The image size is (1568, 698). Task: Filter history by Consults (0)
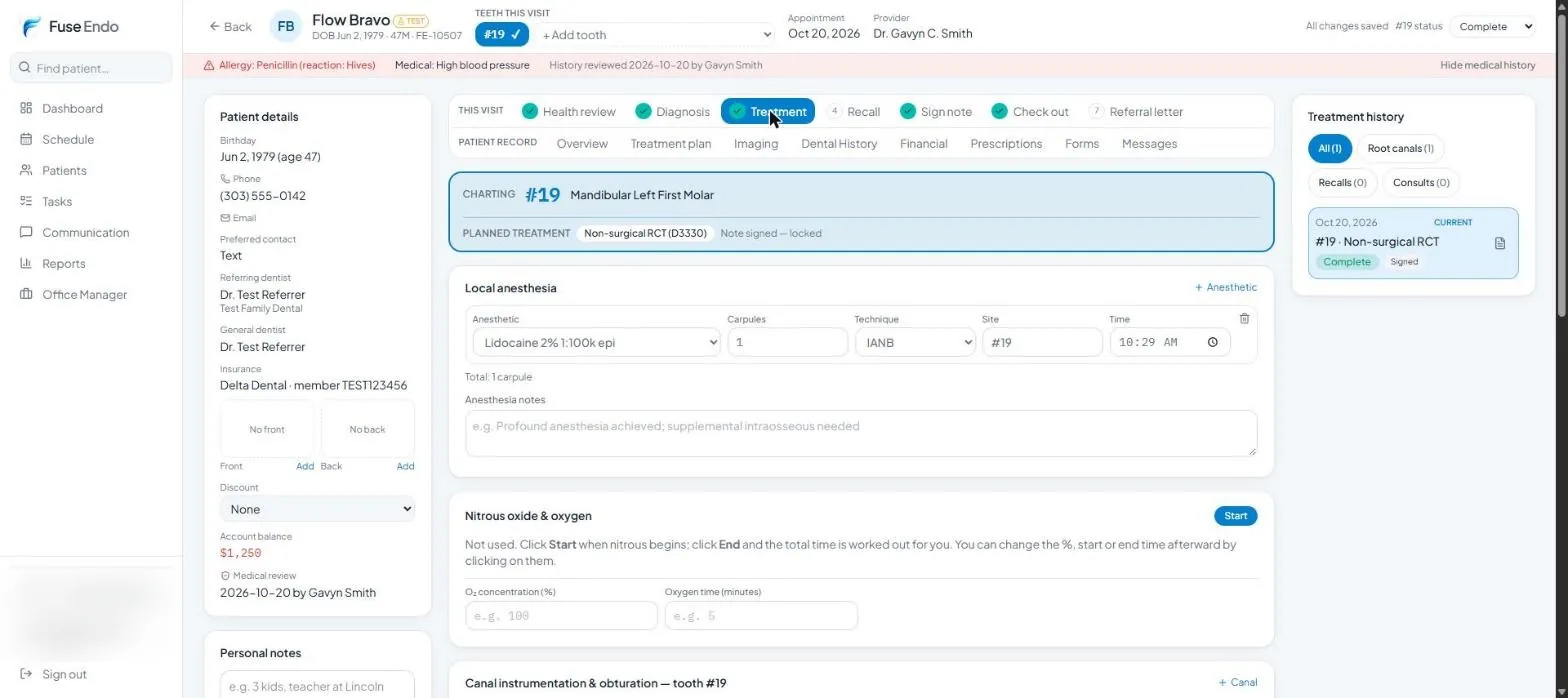tap(1421, 183)
